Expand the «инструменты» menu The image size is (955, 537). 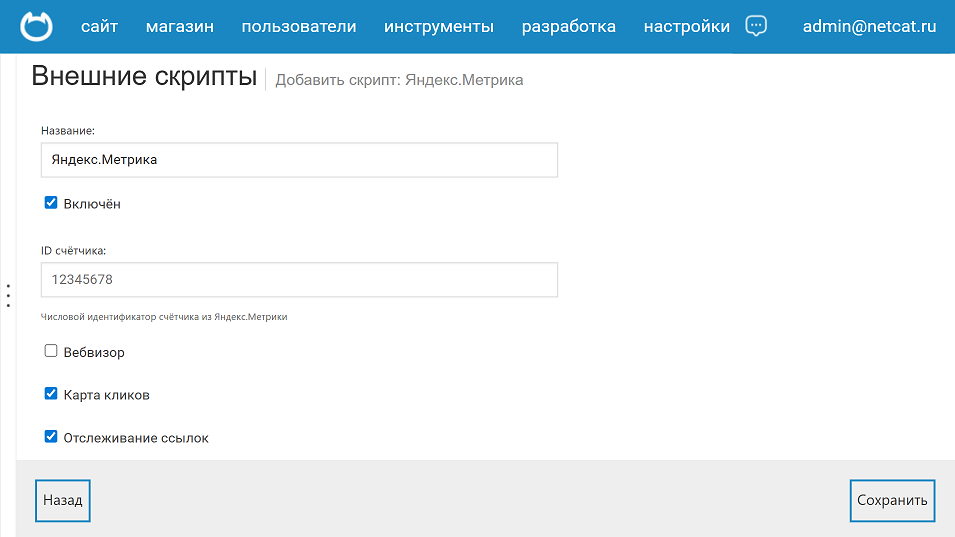pyautogui.click(x=439, y=27)
